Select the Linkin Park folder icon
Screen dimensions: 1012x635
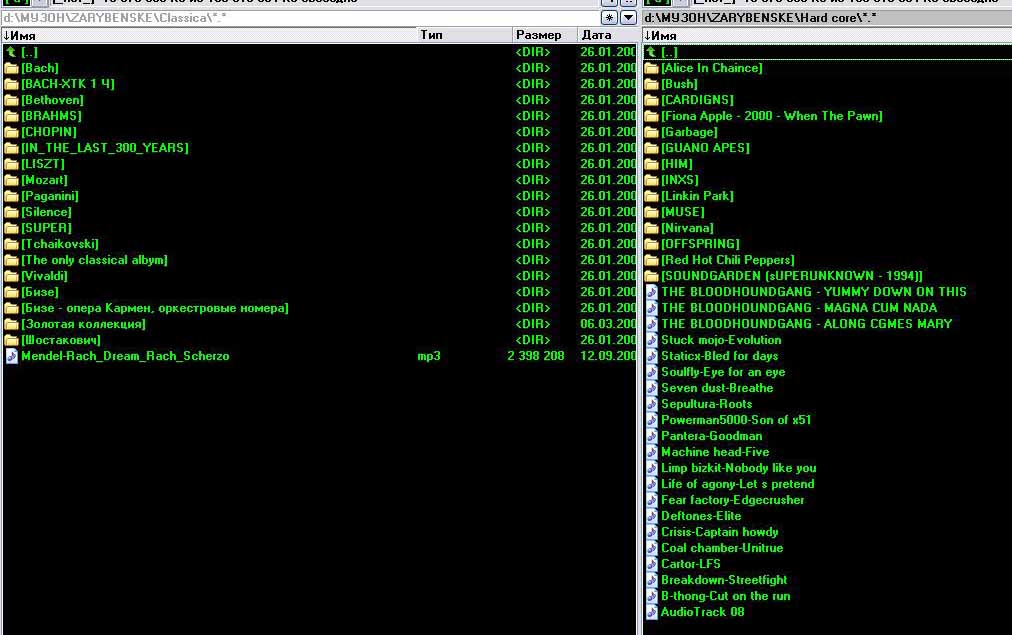[651, 196]
